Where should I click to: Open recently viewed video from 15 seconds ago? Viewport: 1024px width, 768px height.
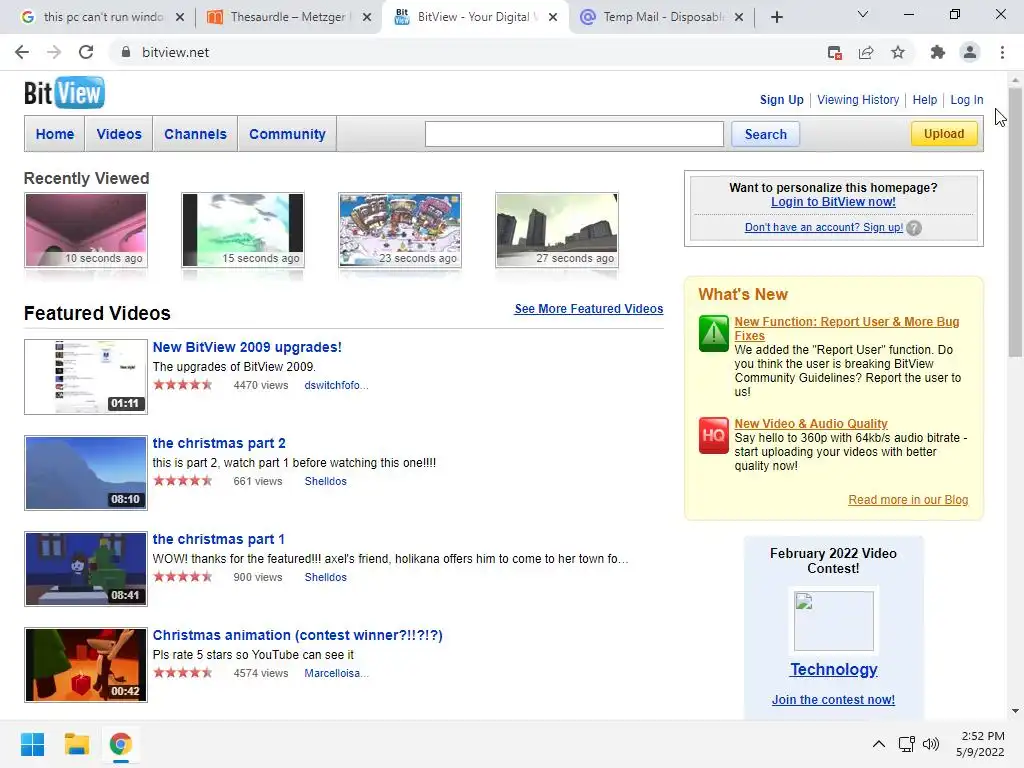[x=243, y=230]
